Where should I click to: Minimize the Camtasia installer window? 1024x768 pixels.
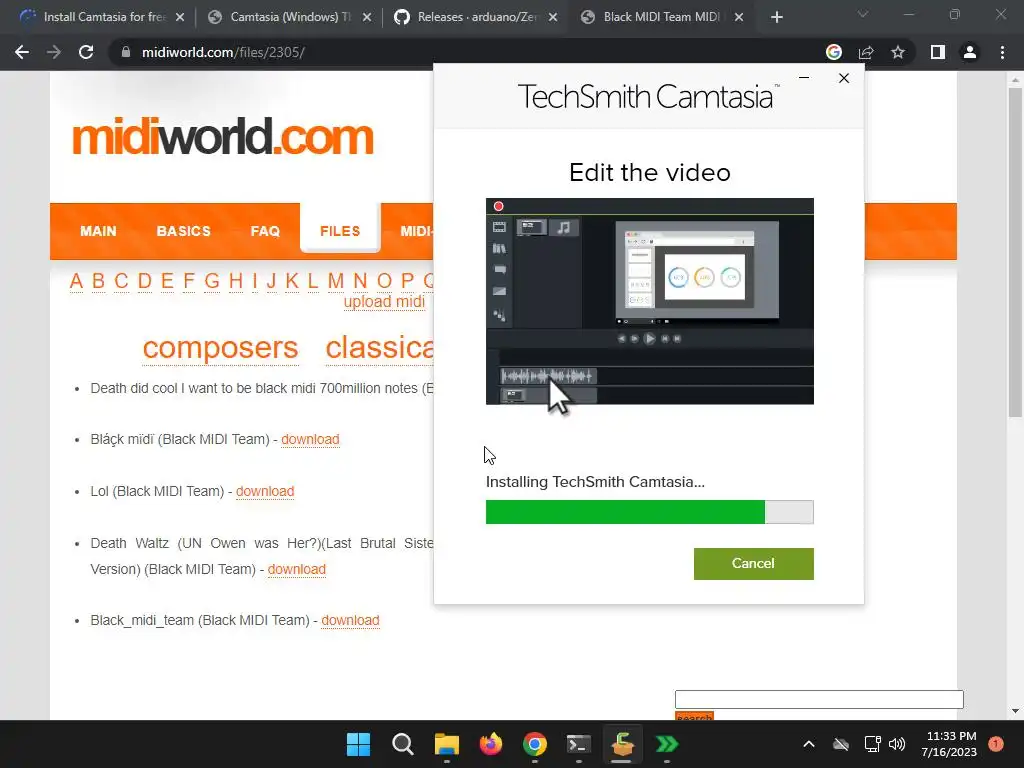click(x=804, y=78)
